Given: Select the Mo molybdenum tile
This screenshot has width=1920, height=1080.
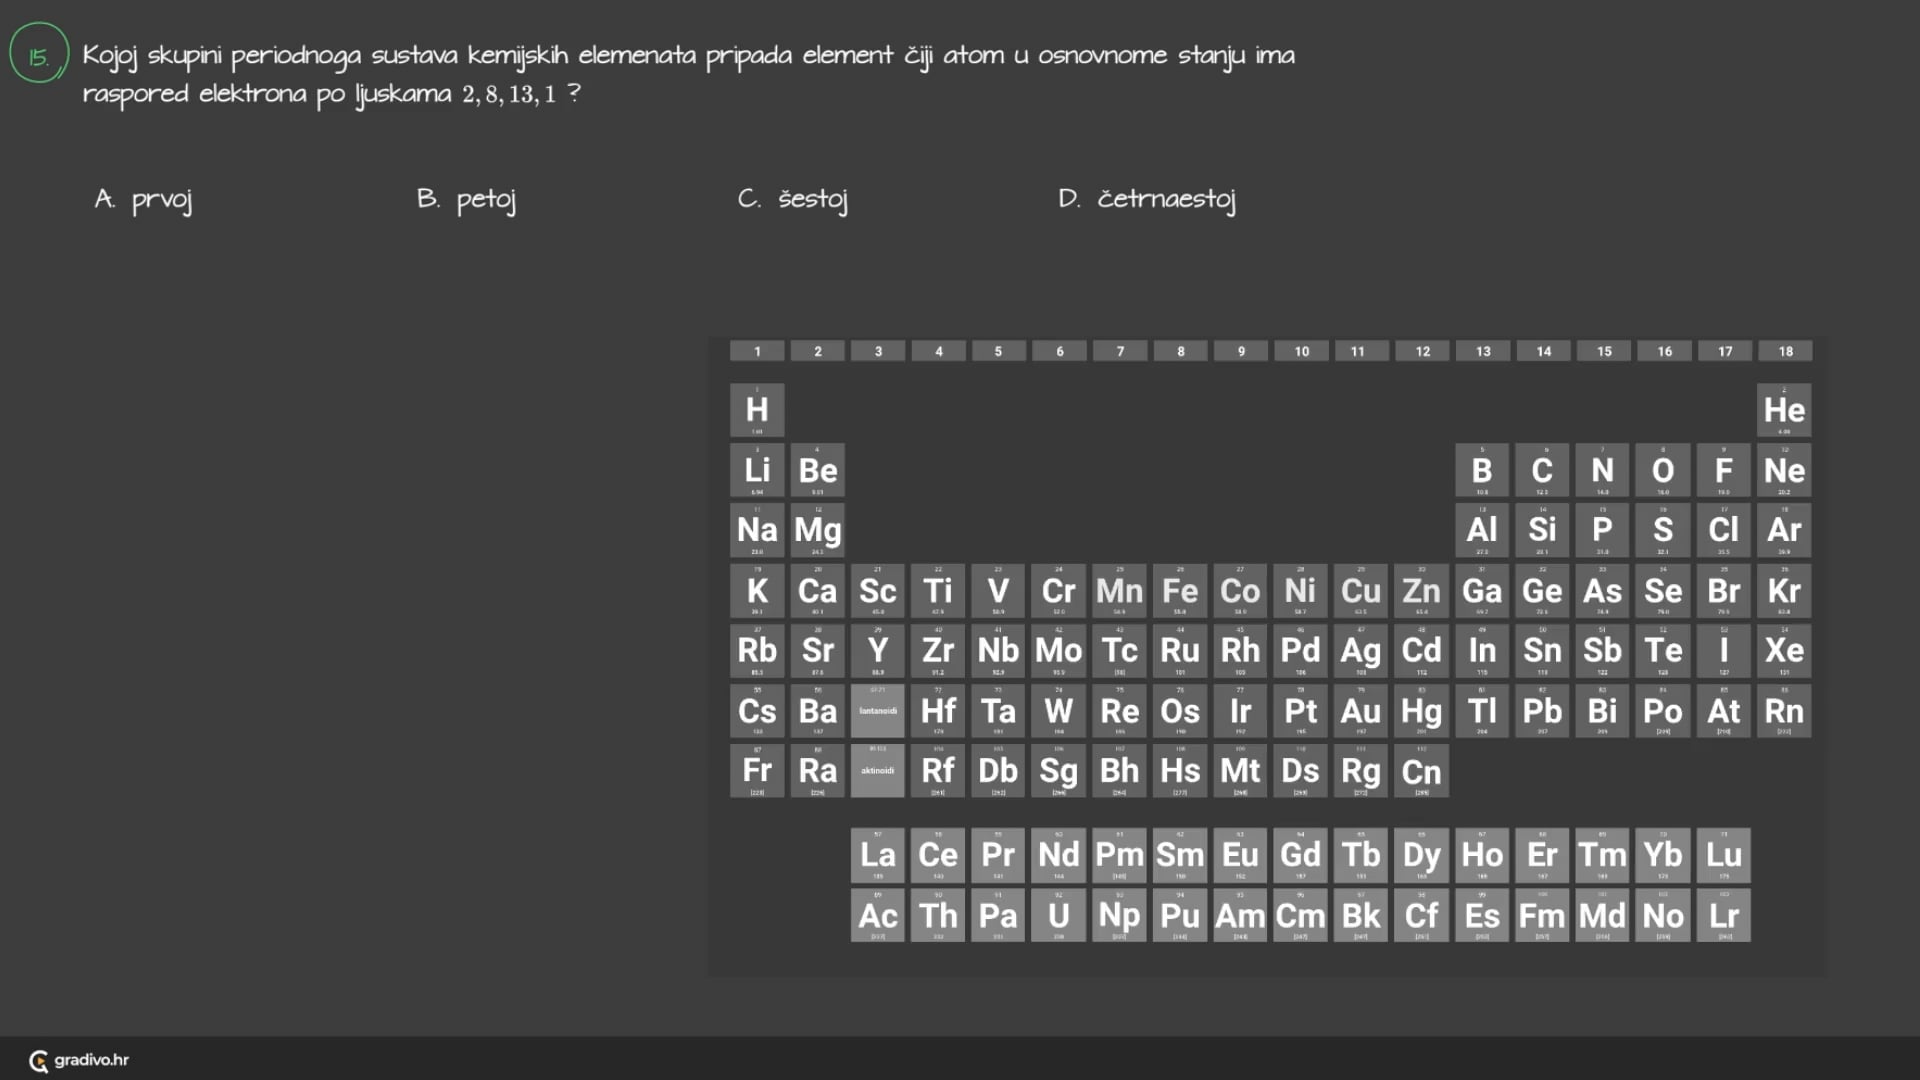Looking at the screenshot, I should point(1058,651).
